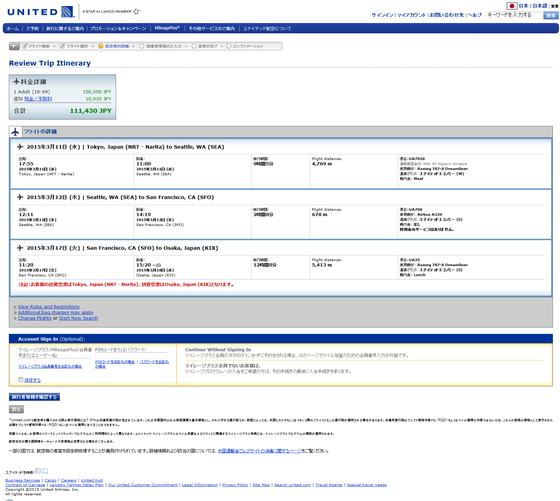Open 旅行に関するご案内 menu

(x=65, y=29)
